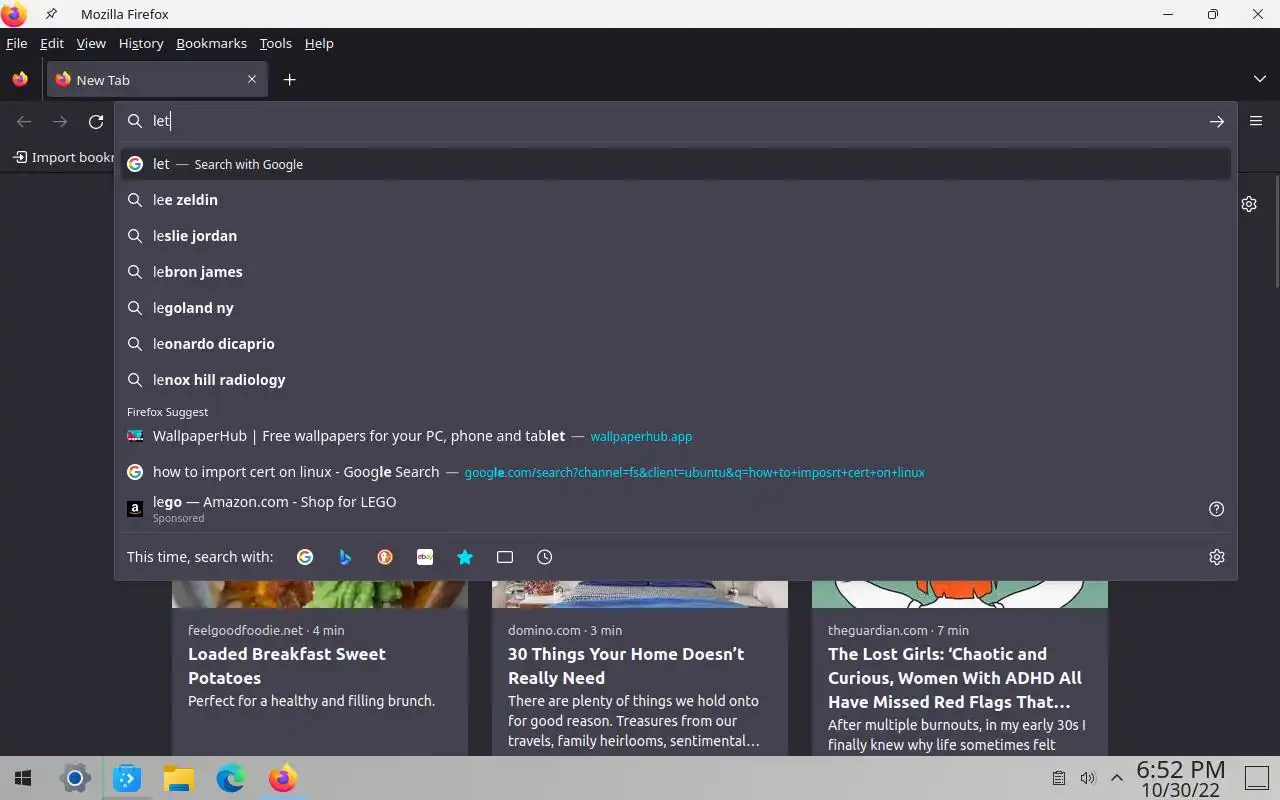Open the Tools menu
The width and height of the screenshot is (1280, 800).
point(275,43)
